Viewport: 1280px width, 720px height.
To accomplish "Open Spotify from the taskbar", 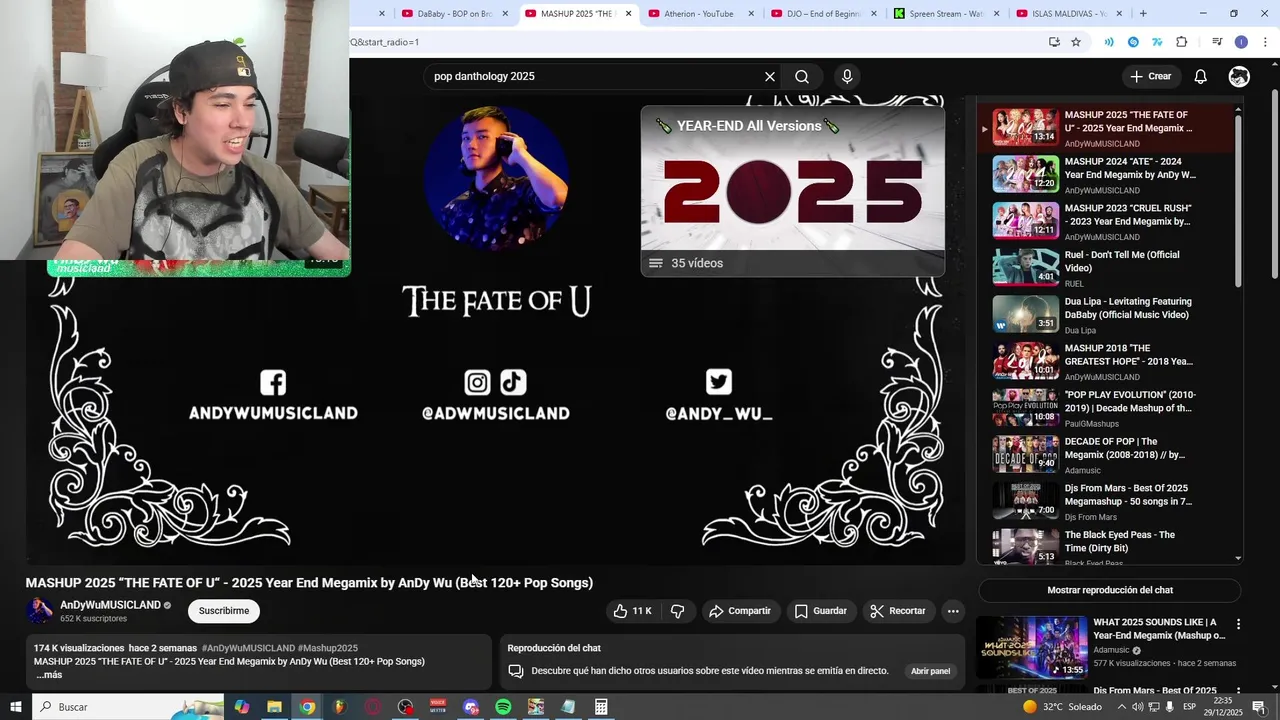I will pos(503,707).
